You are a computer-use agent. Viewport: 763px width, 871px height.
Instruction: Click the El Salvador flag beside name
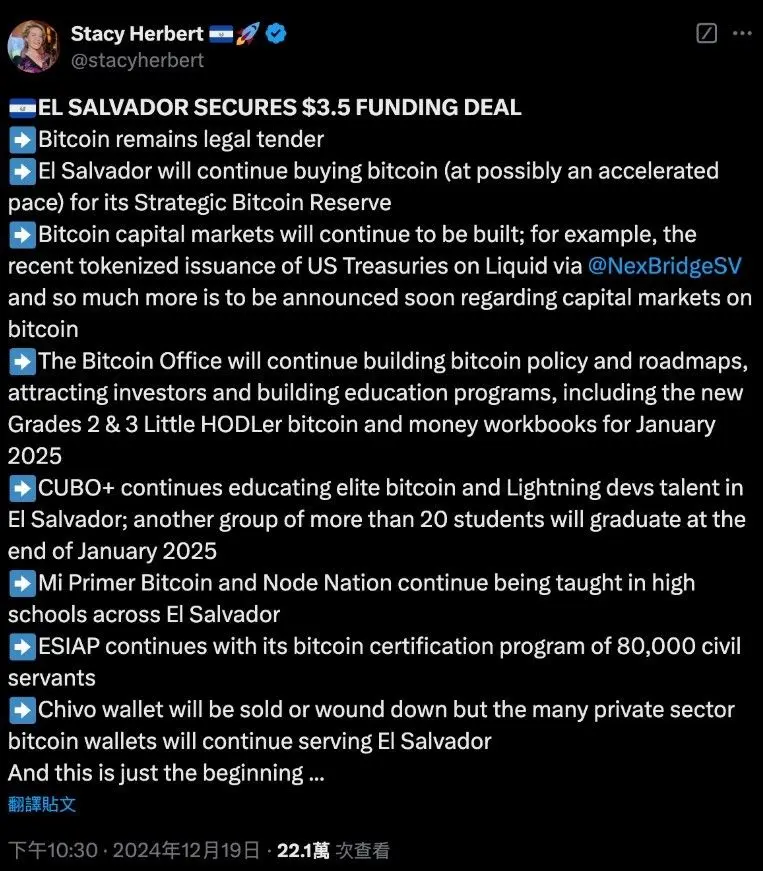(x=221, y=34)
